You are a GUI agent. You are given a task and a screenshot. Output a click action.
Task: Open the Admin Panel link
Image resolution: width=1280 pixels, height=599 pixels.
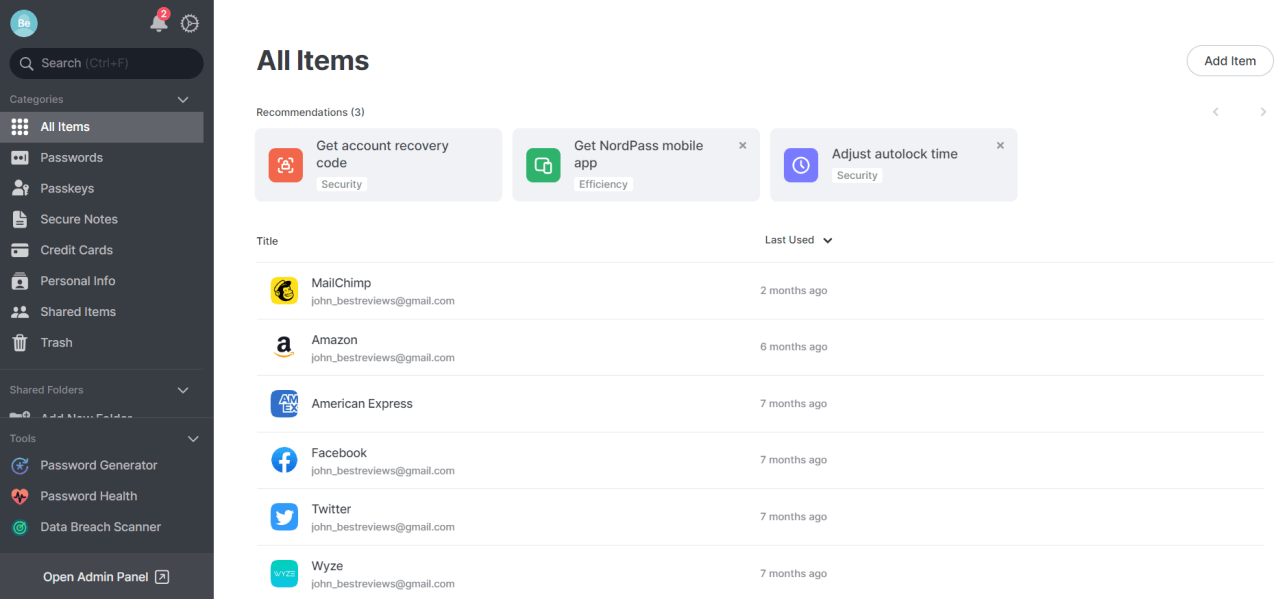tap(106, 577)
